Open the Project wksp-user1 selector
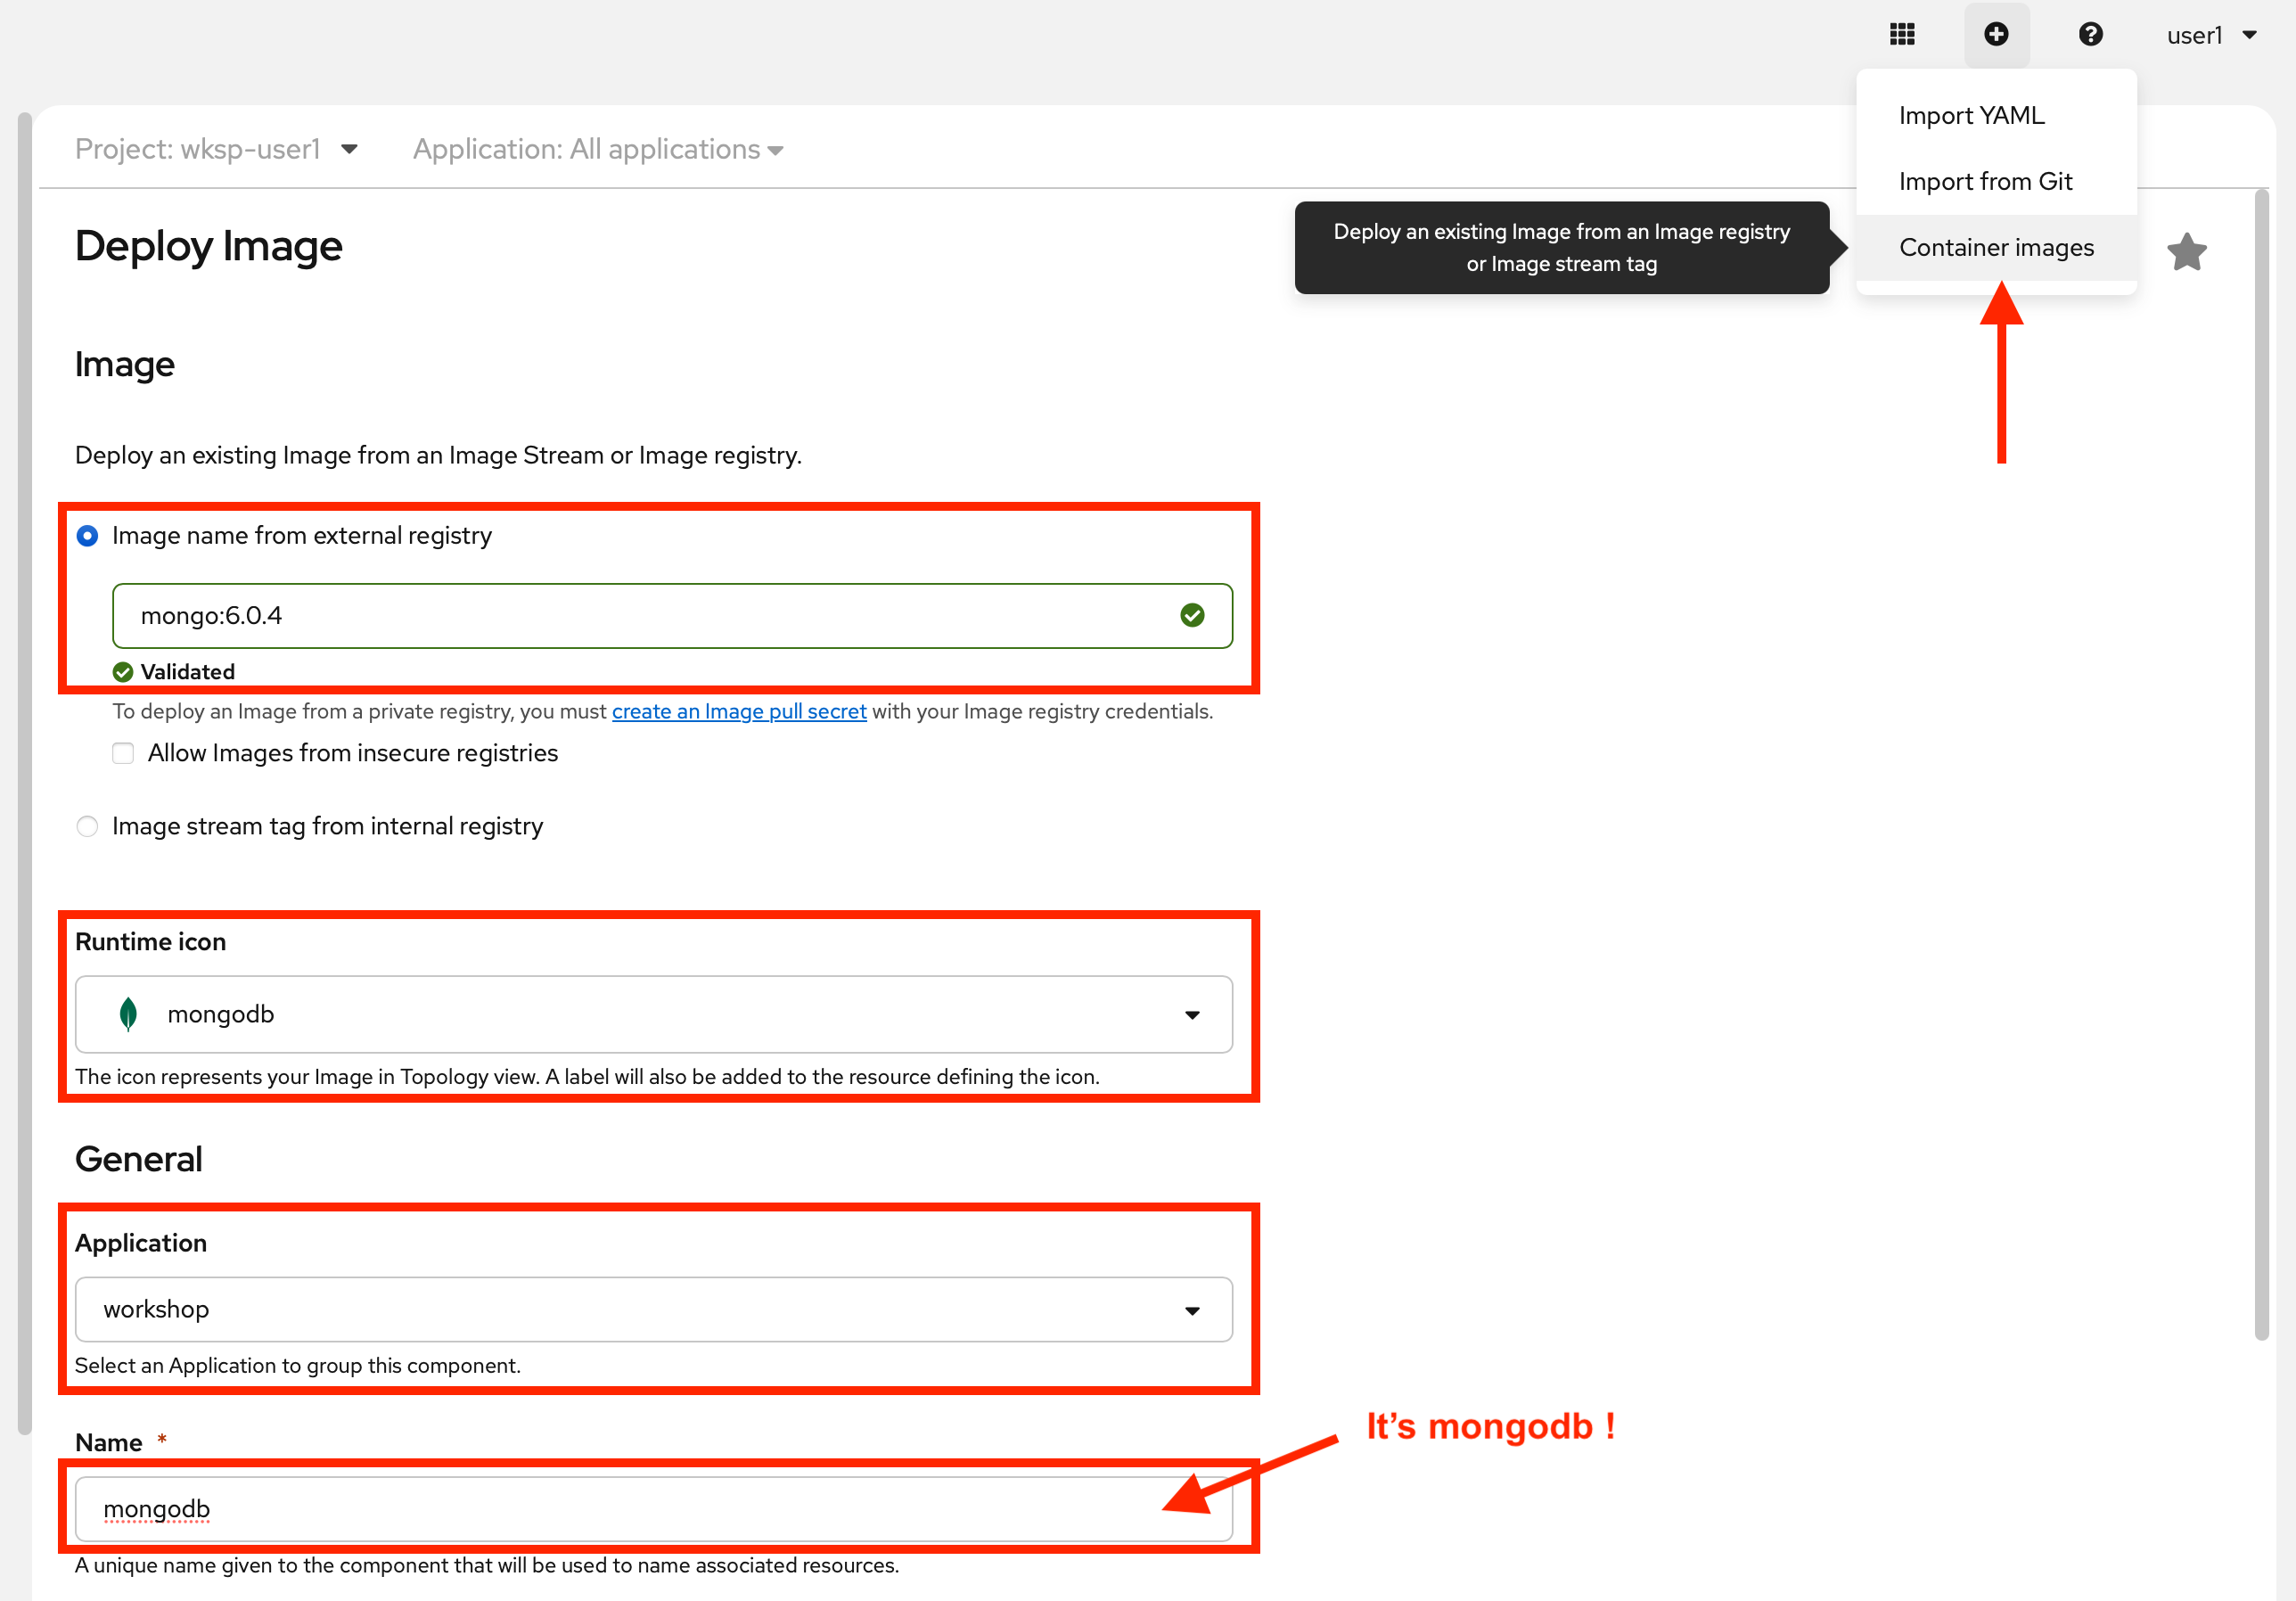Image resolution: width=2296 pixels, height=1601 pixels. click(216, 149)
